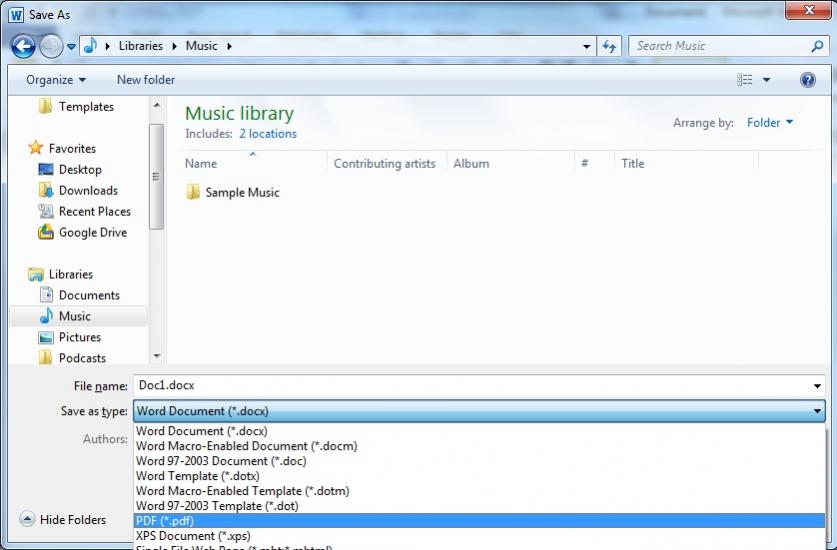The height and width of the screenshot is (550, 837).
Task: Click the change view icon
Action: (745, 80)
